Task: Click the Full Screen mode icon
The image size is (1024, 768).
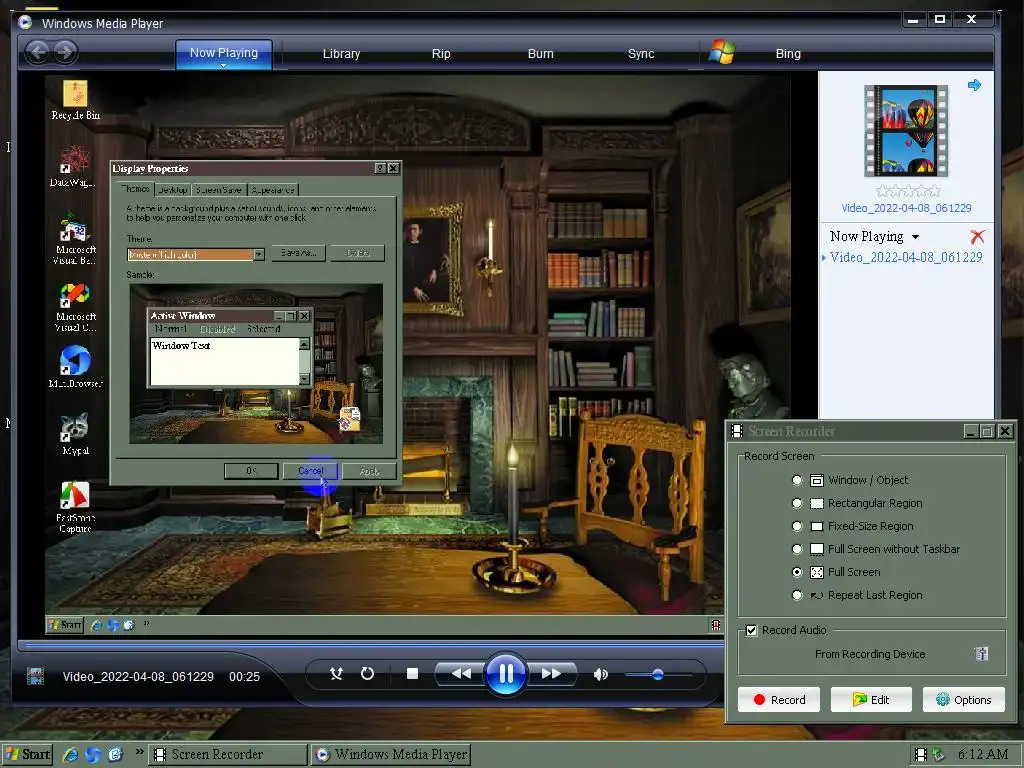Action: [x=816, y=572]
